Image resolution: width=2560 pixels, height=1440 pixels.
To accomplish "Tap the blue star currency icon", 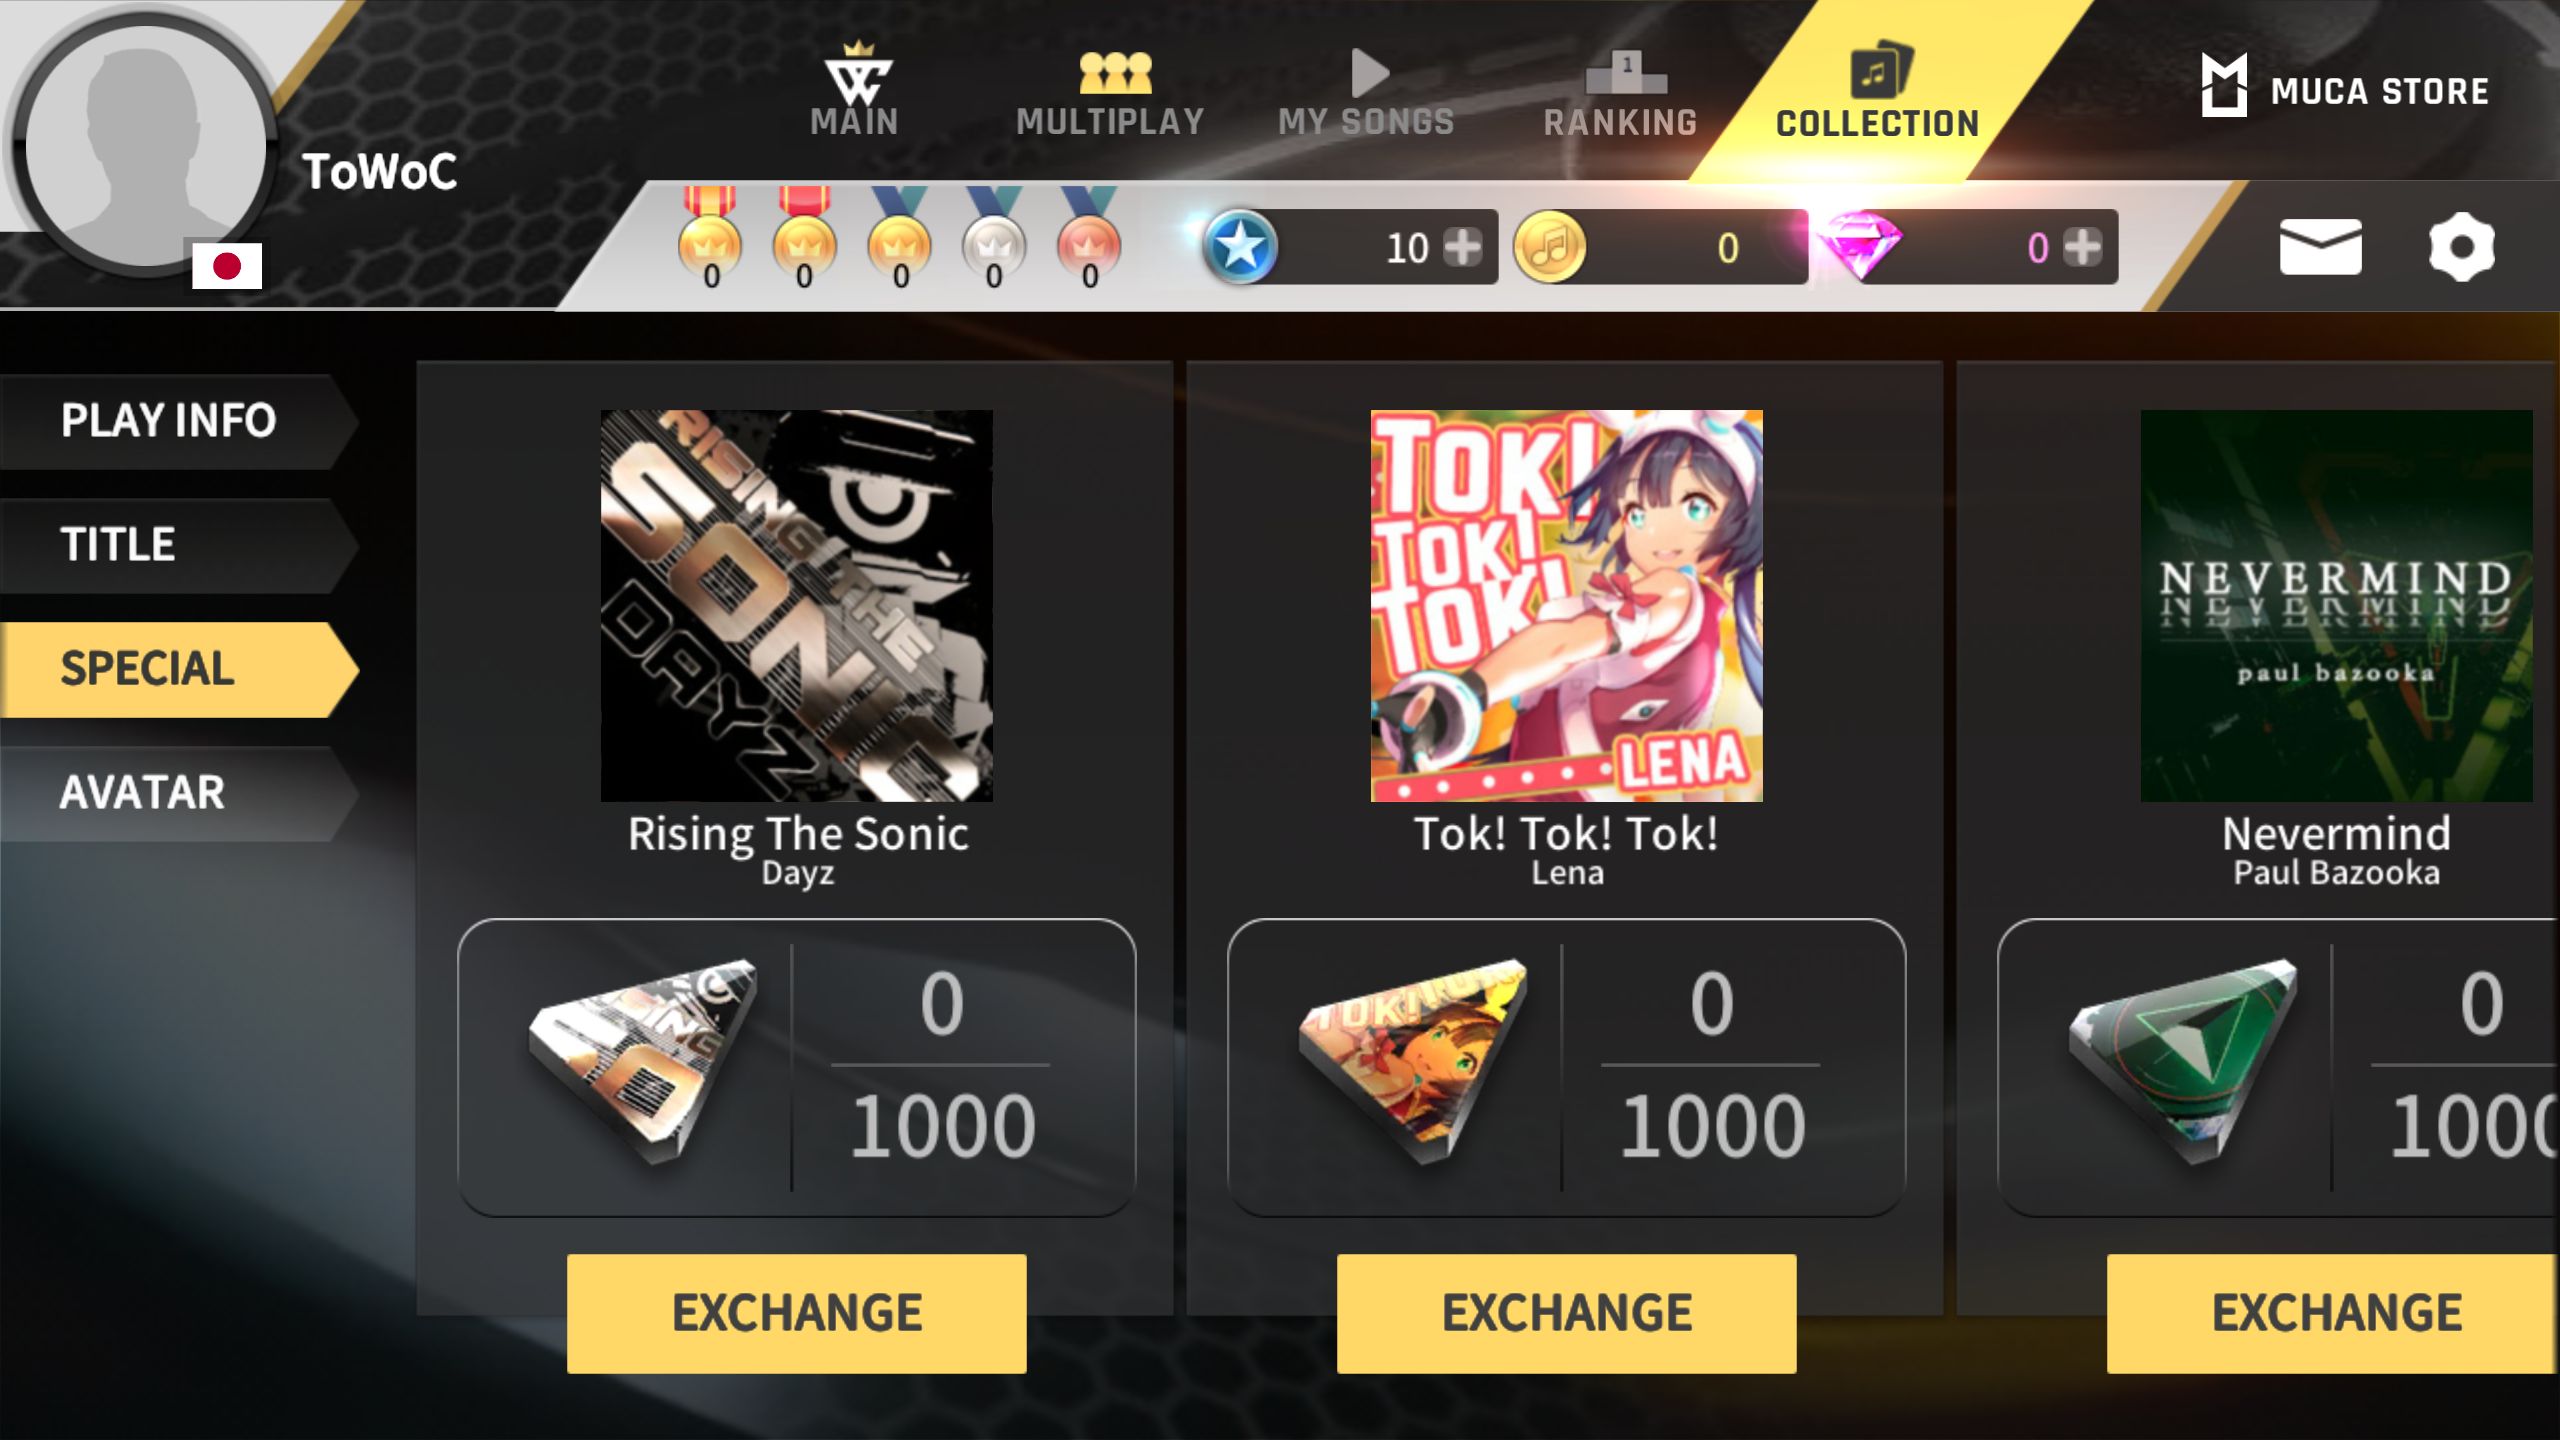I will (x=1240, y=247).
